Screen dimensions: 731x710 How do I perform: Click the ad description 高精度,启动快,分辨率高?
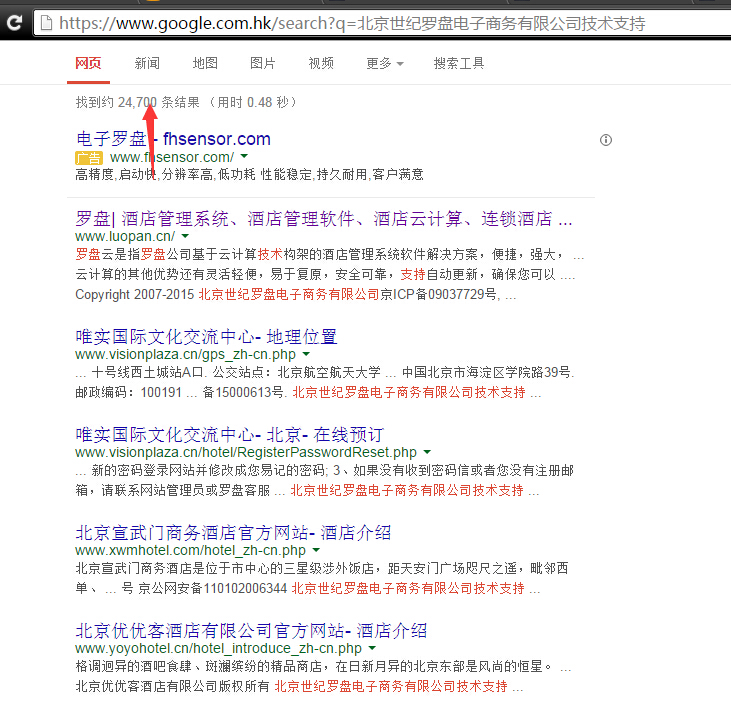pyautogui.click(x=144, y=174)
